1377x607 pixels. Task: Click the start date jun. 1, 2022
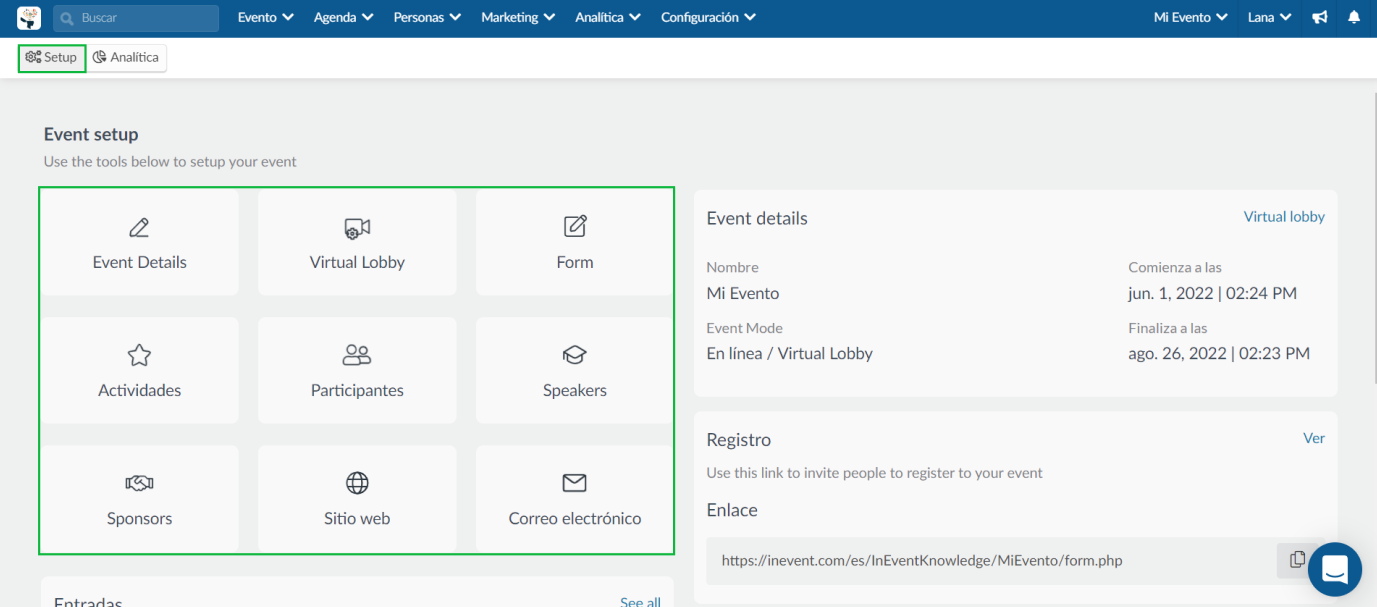[1213, 294]
